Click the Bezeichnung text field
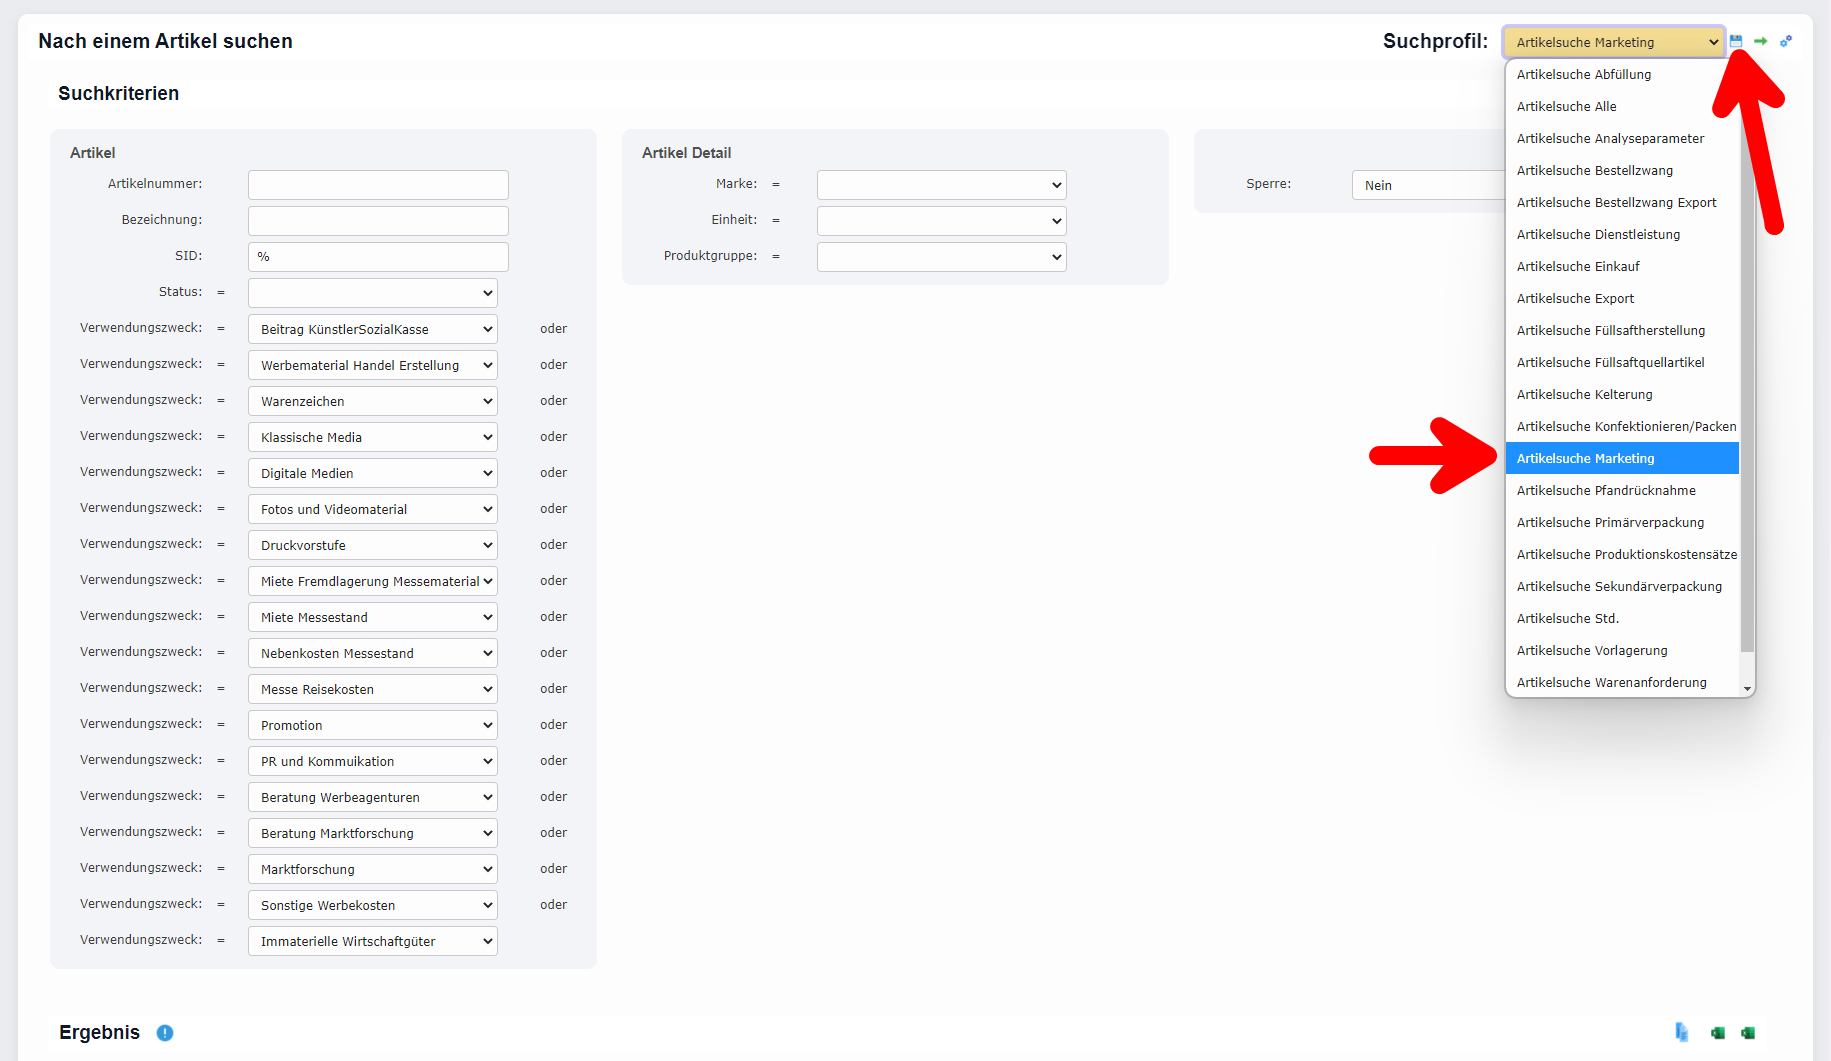Viewport: 1831px width, 1061px height. point(378,221)
